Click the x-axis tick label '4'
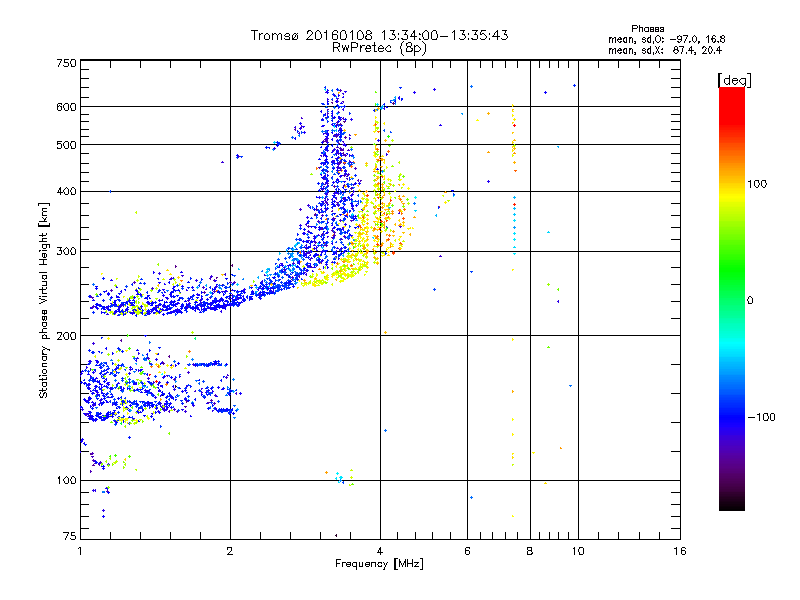 380,551
